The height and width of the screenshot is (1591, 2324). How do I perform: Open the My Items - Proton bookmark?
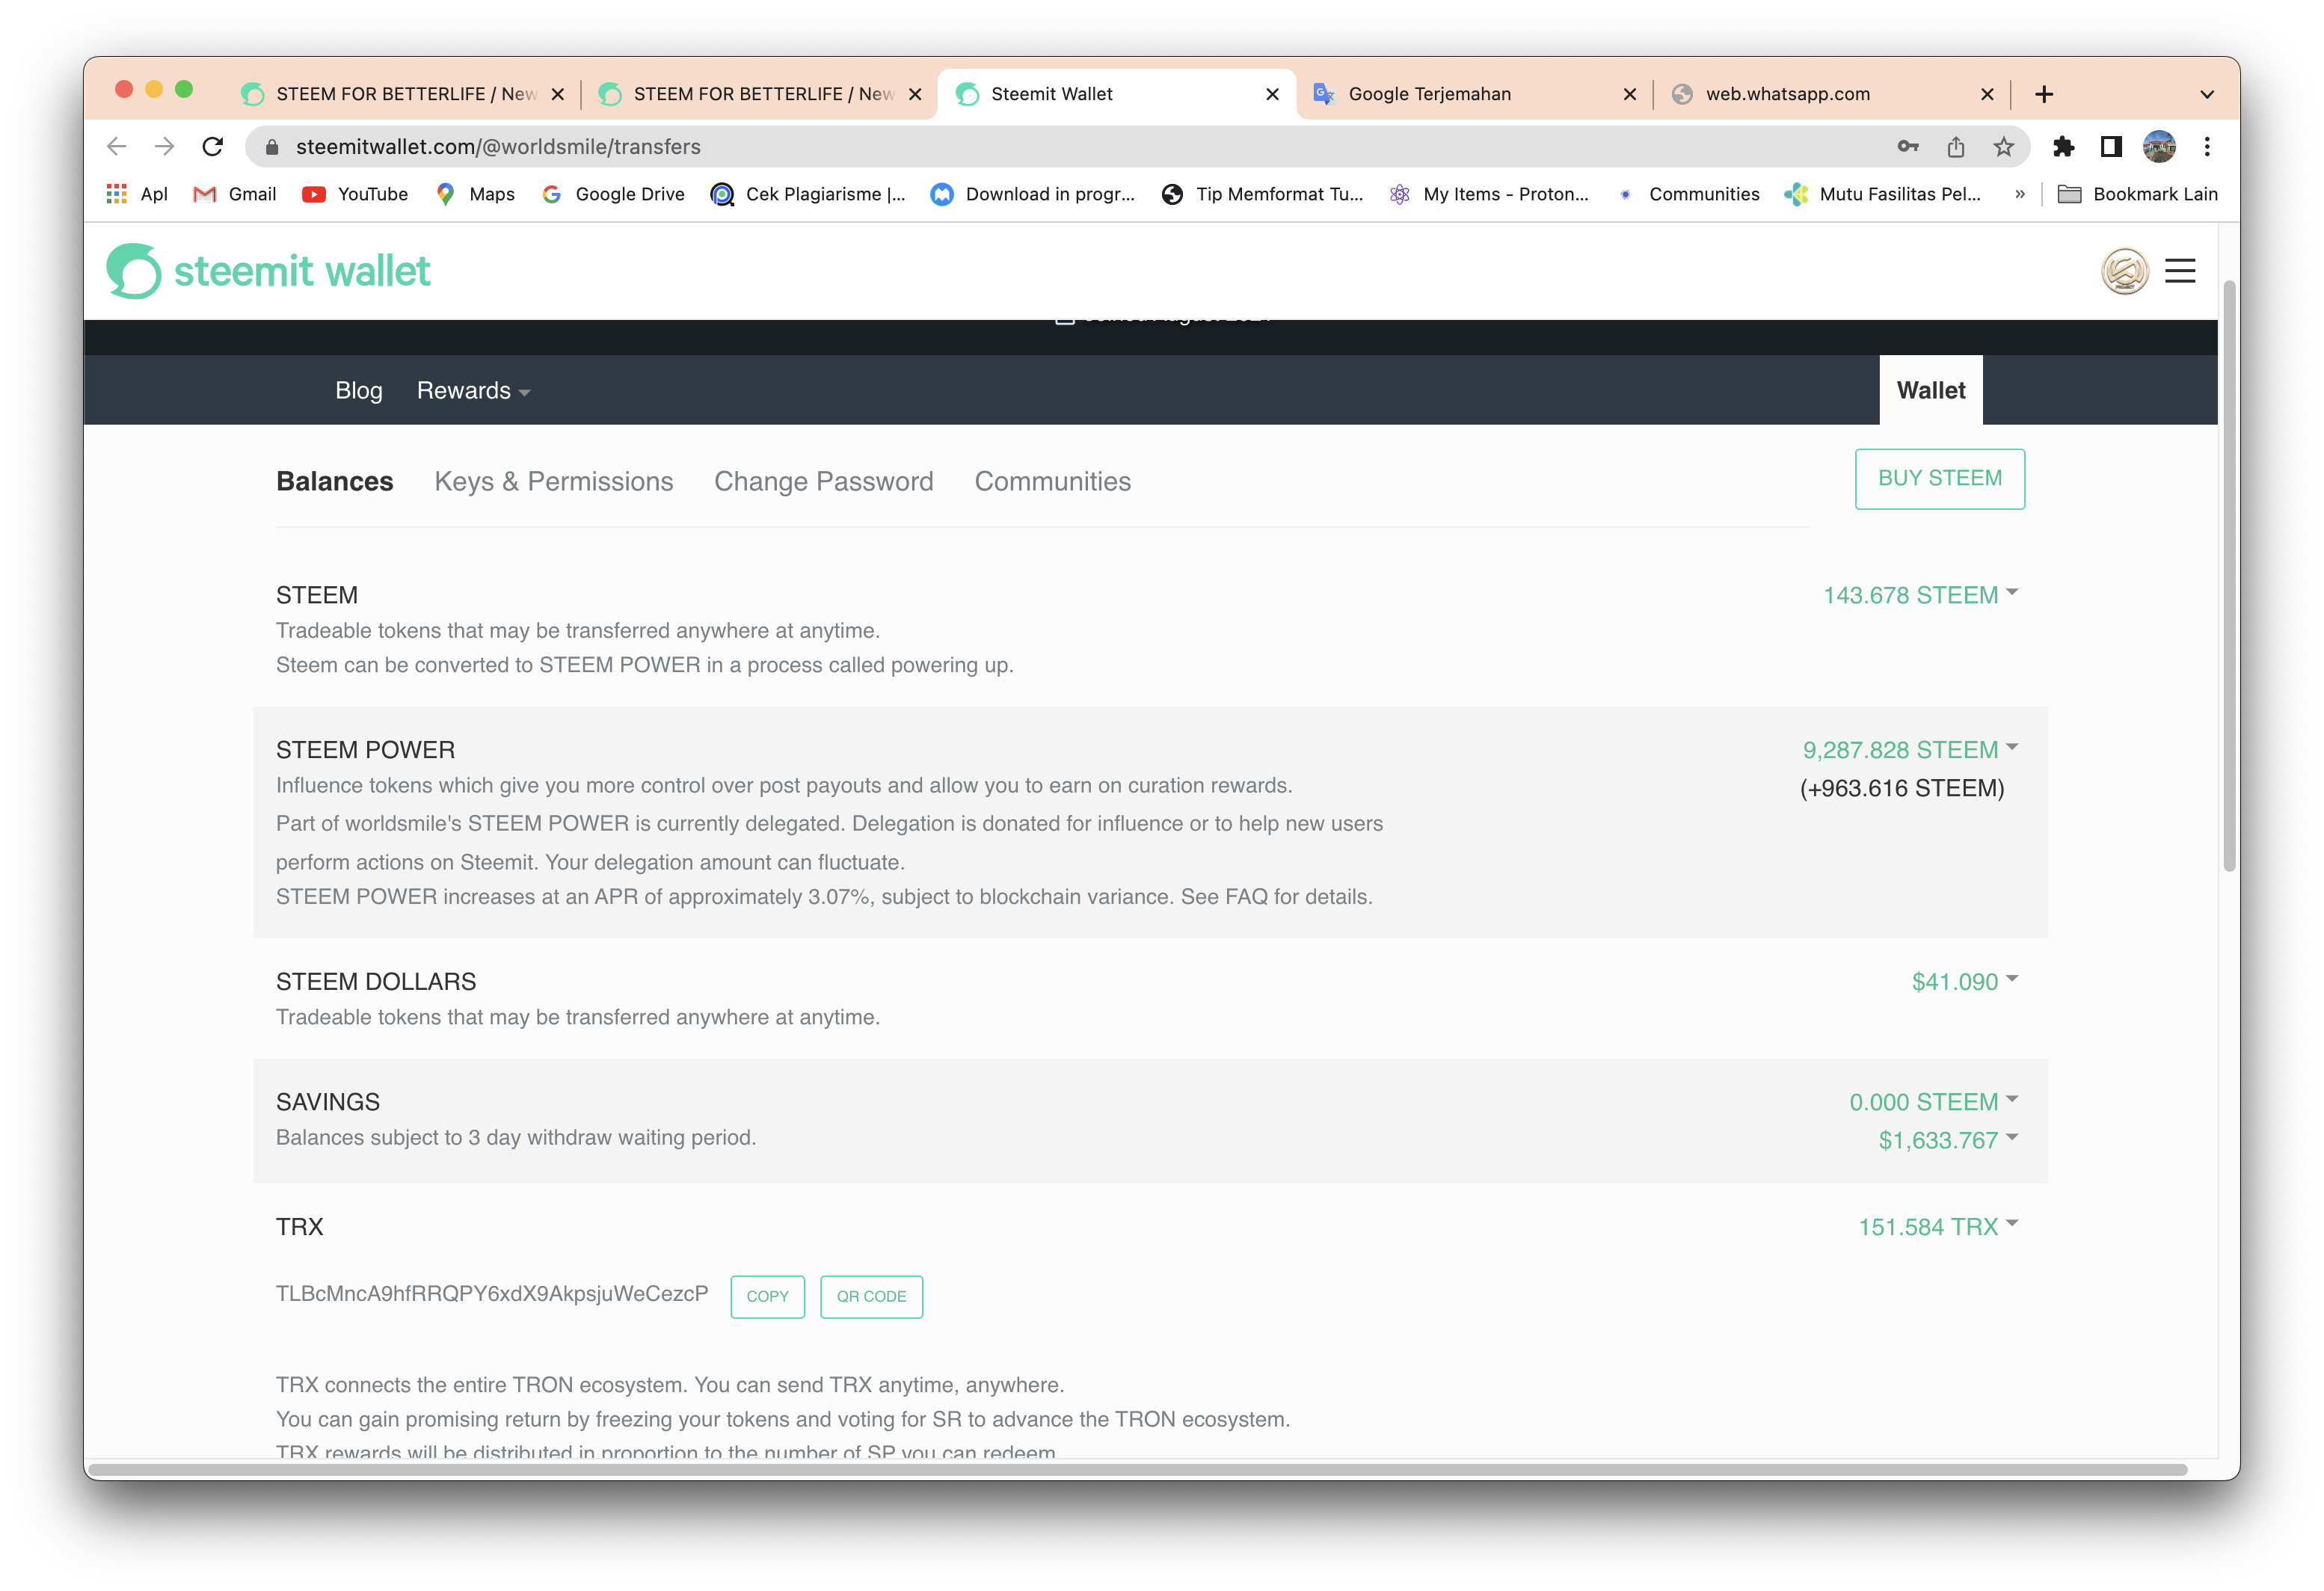pyautogui.click(x=1489, y=194)
